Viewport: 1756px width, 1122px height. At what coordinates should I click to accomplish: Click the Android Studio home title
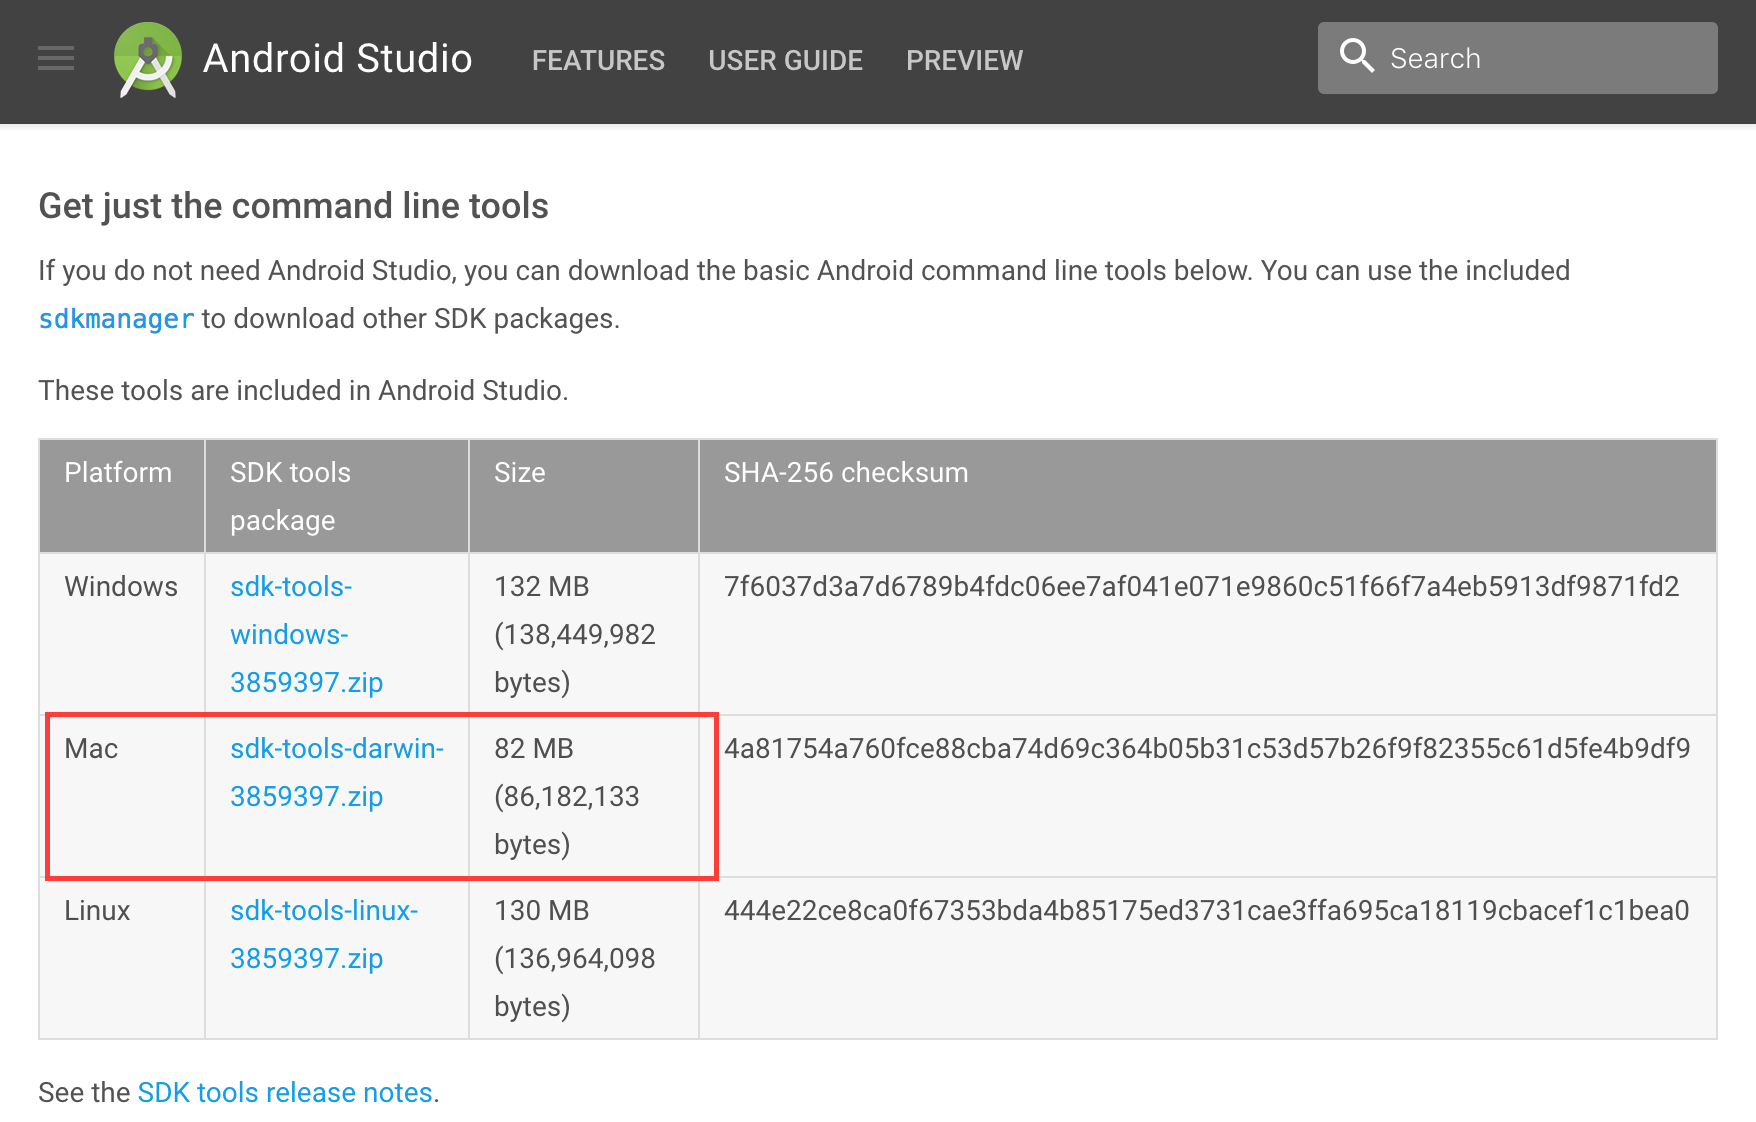pos(337,58)
